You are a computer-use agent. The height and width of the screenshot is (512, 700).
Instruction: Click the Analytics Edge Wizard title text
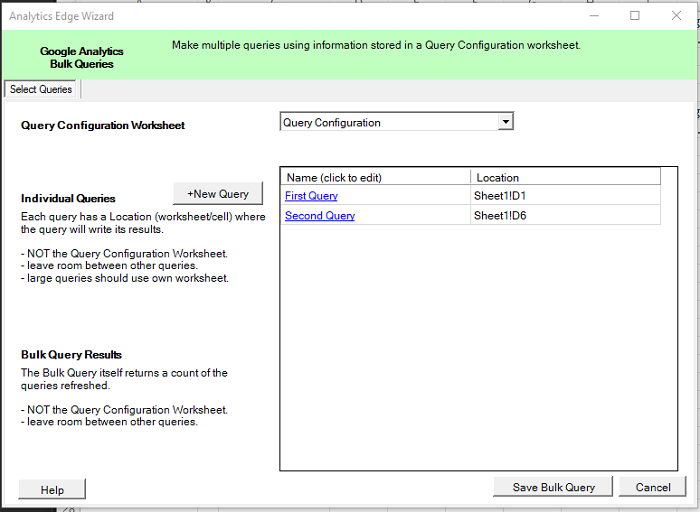tap(61, 16)
